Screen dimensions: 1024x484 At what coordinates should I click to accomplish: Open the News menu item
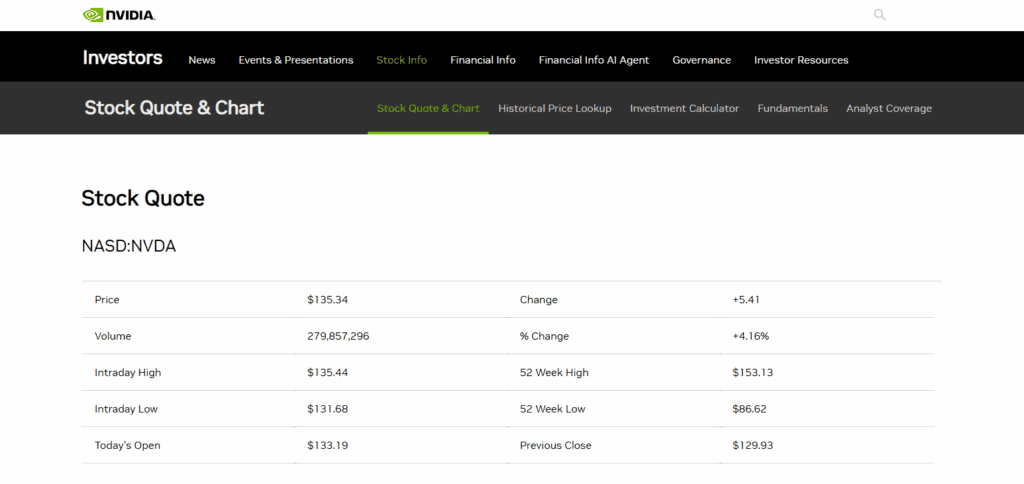(202, 60)
